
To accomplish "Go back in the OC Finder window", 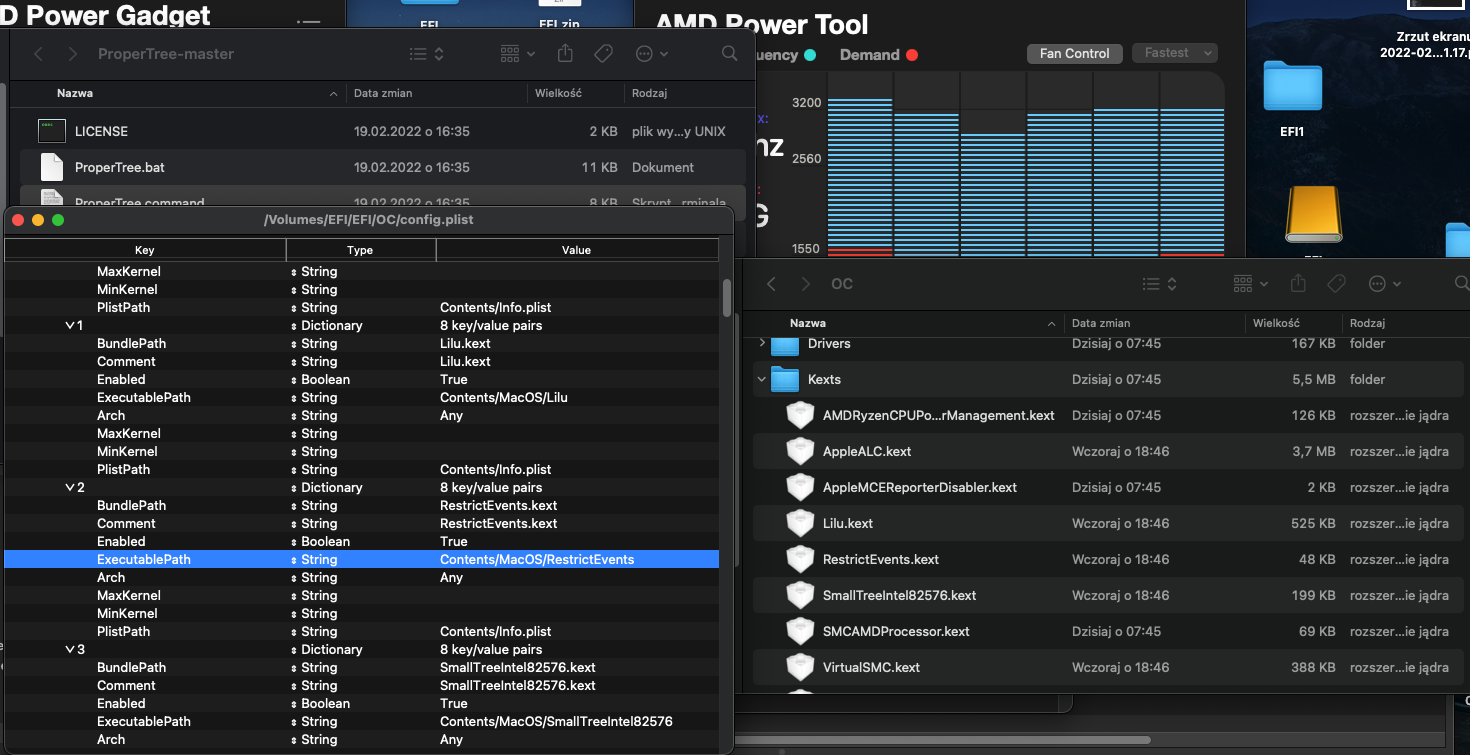I will click(x=771, y=284).
